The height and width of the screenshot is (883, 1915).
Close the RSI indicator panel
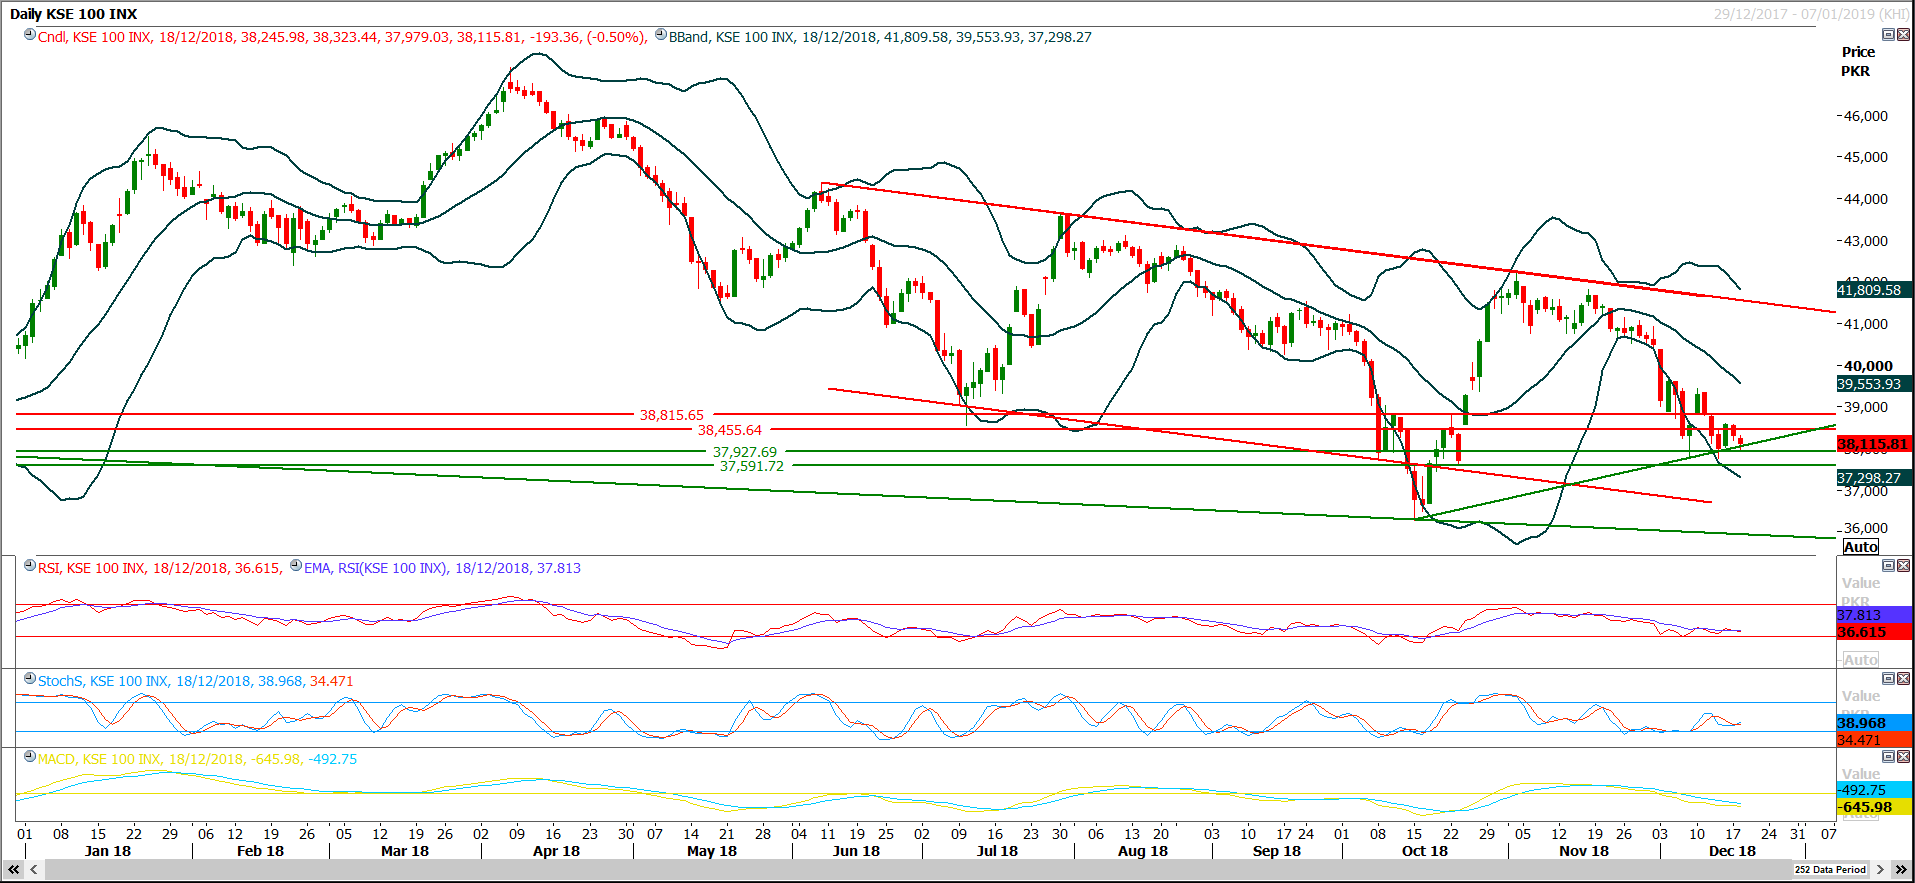point(1903,566)
